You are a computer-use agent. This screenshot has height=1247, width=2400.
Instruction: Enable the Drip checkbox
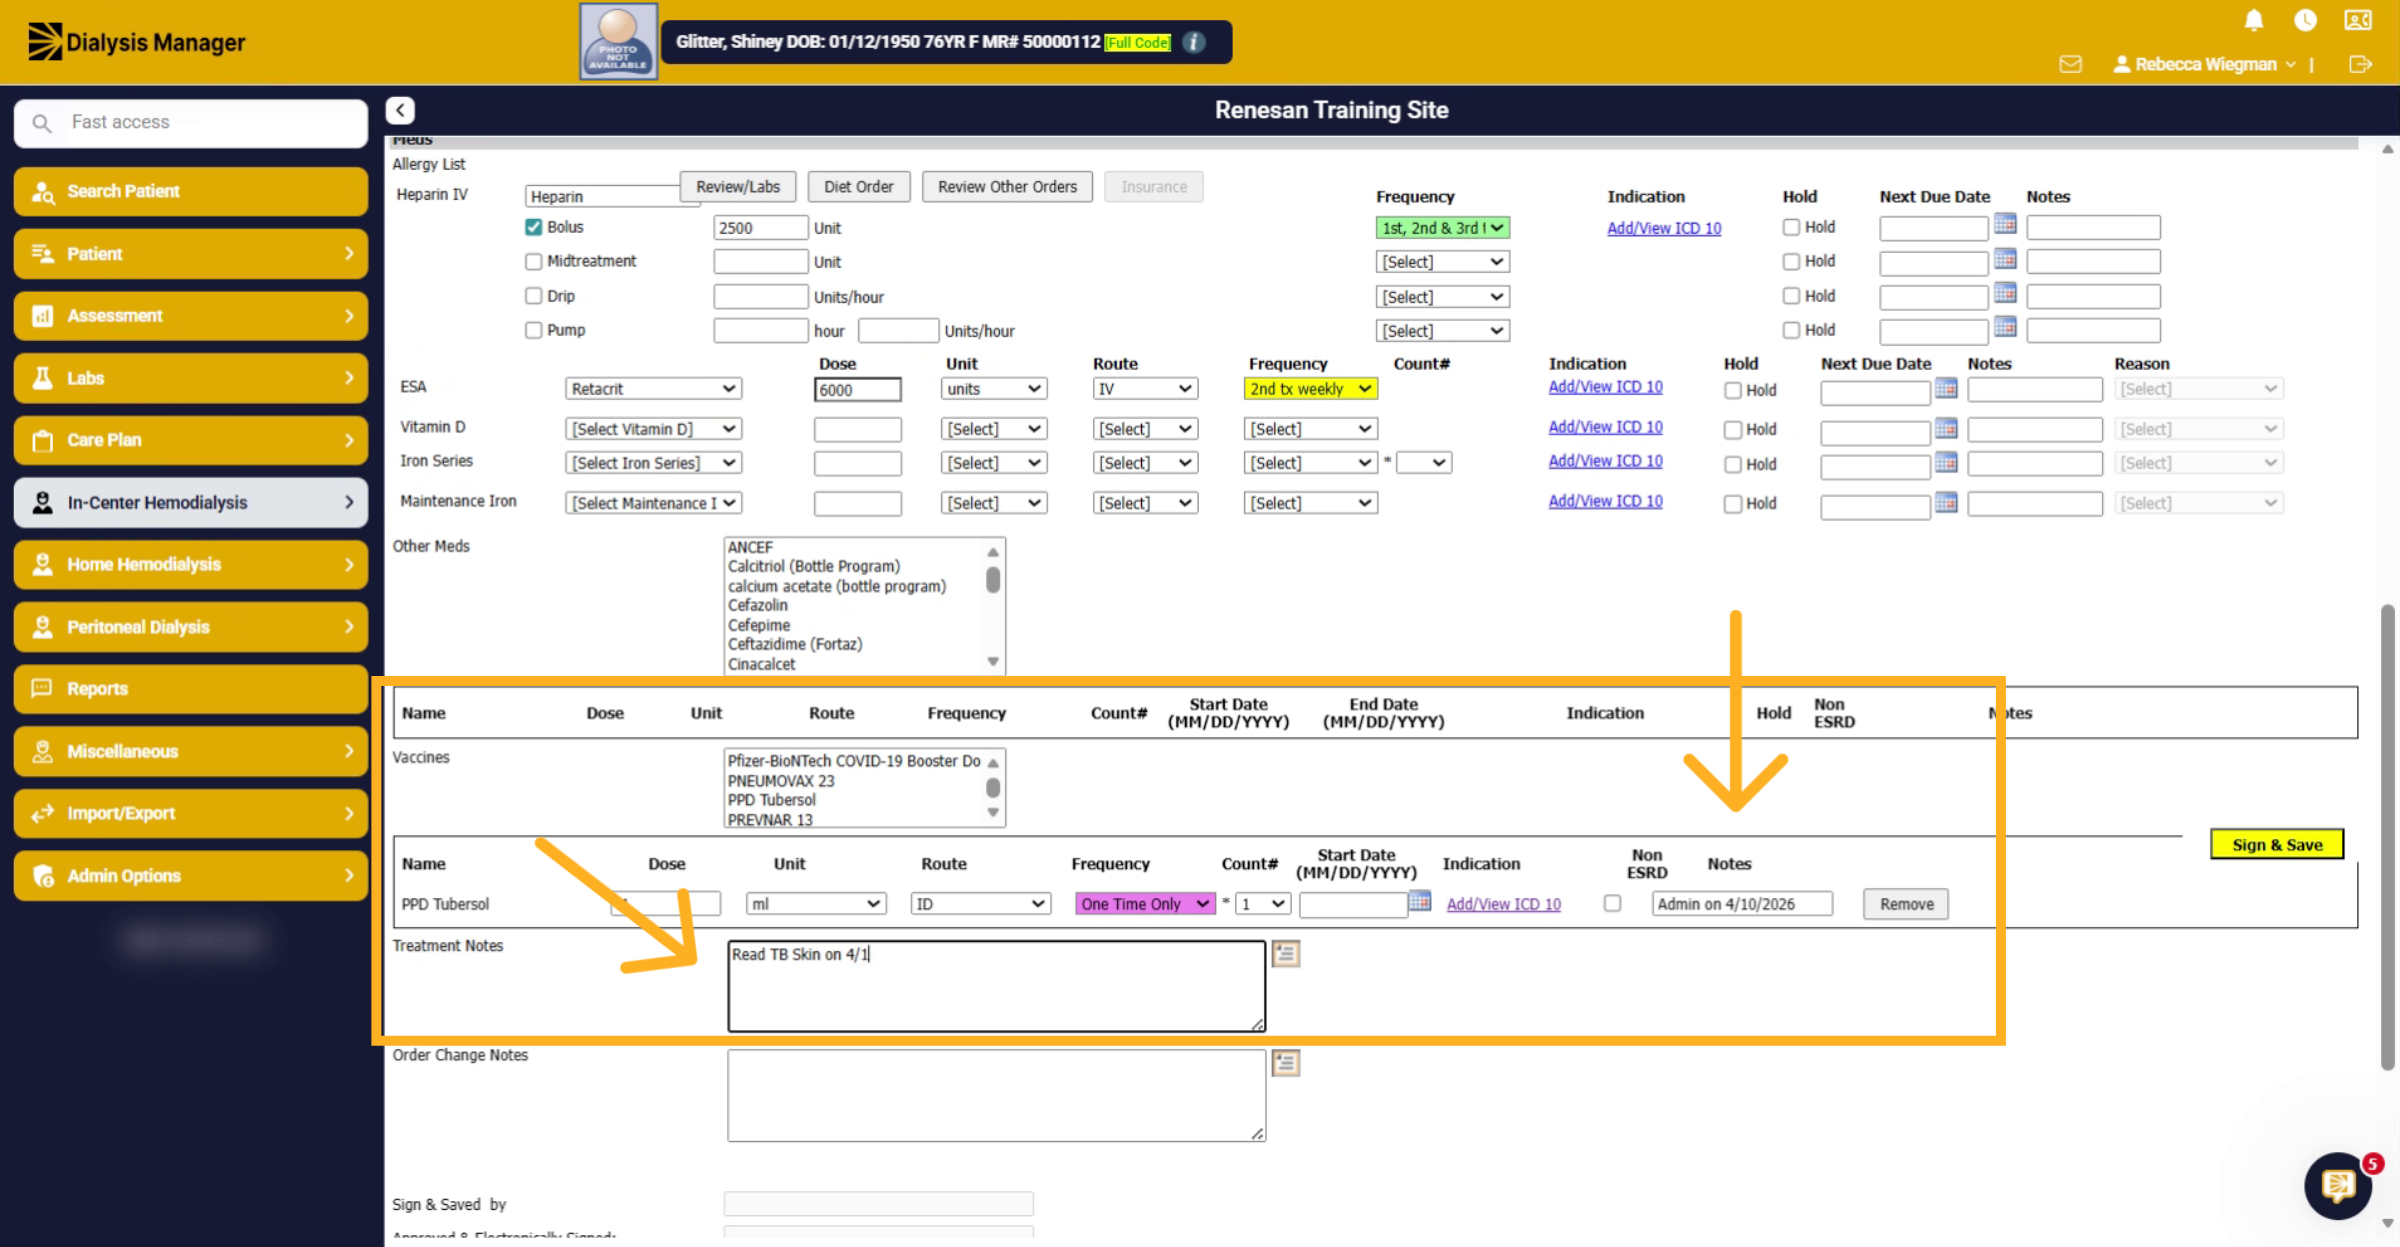[x=534, y=296]
